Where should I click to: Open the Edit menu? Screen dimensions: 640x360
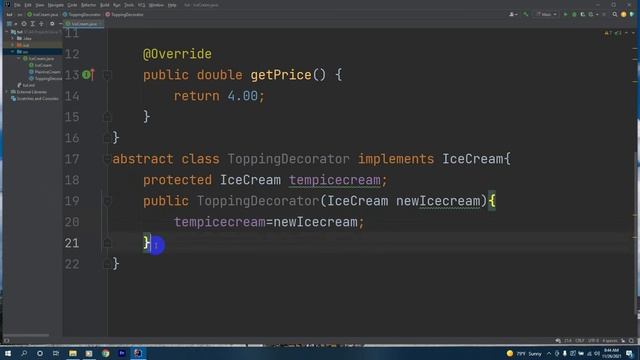(x=28, y=5)
